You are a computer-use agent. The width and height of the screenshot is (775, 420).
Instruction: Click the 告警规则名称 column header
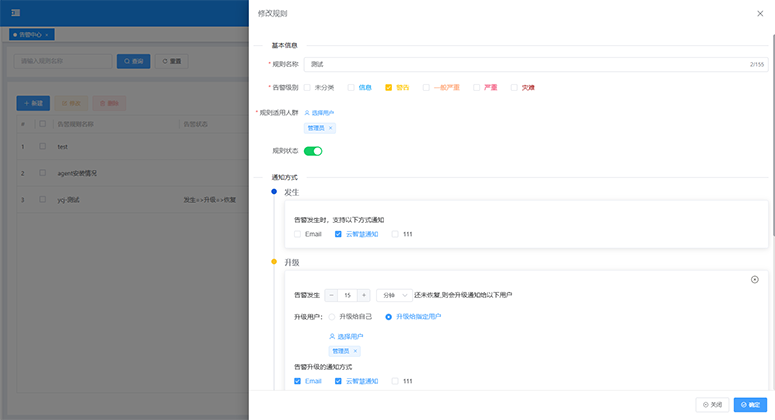coord(76,124)
